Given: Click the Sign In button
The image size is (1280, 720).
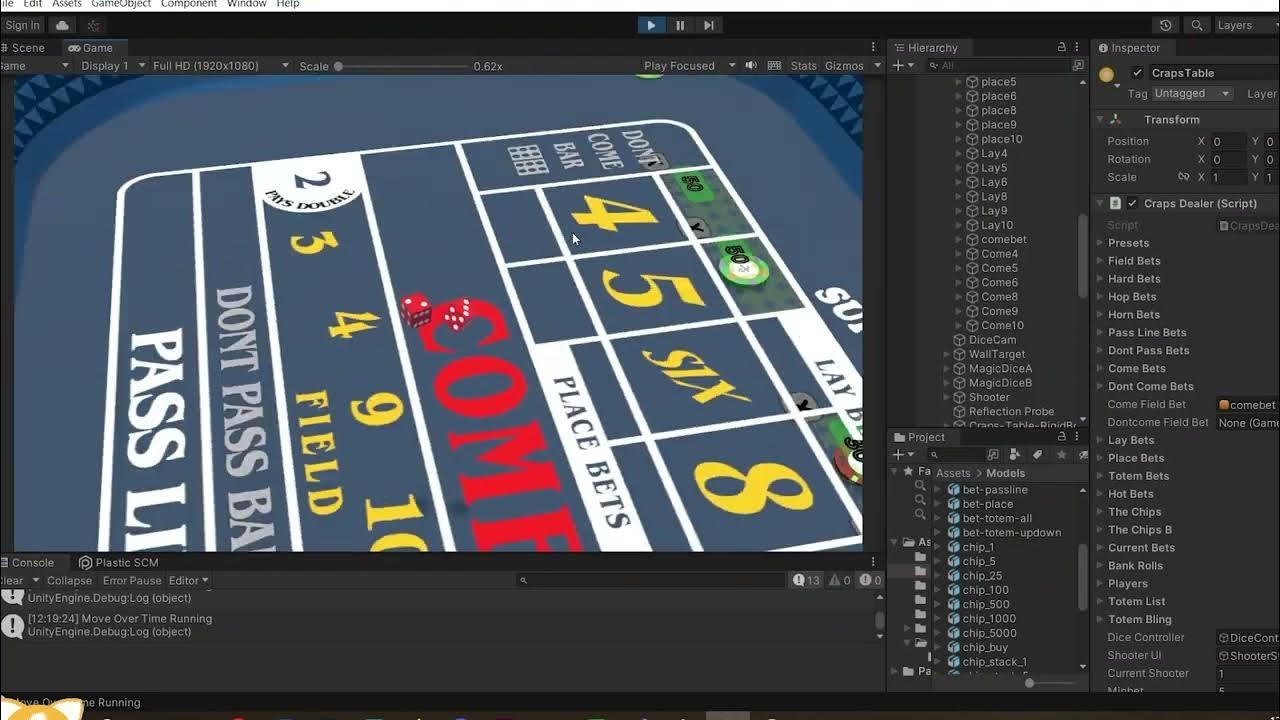Looking at the screenshot, I should [22, 25].
